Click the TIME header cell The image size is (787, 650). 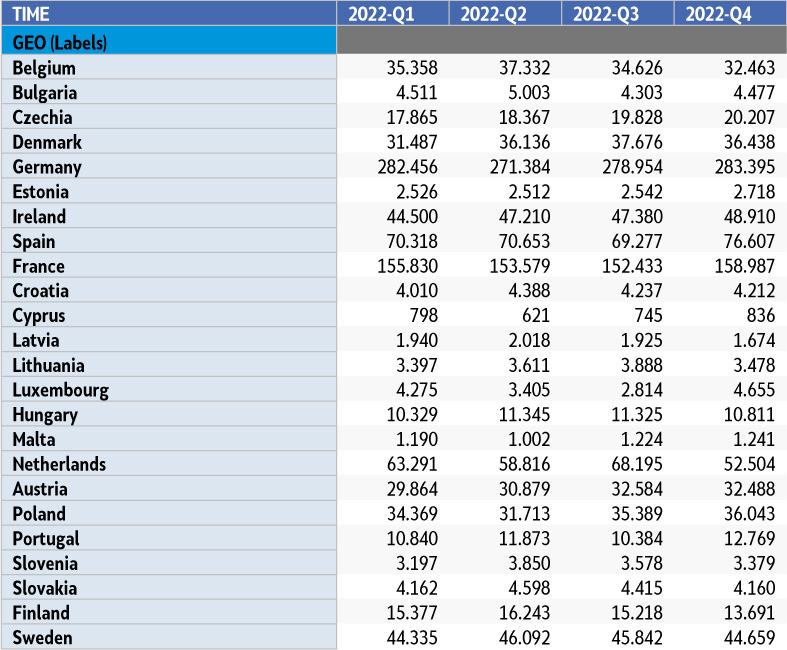pyautogui.click(x=168, y=14)
